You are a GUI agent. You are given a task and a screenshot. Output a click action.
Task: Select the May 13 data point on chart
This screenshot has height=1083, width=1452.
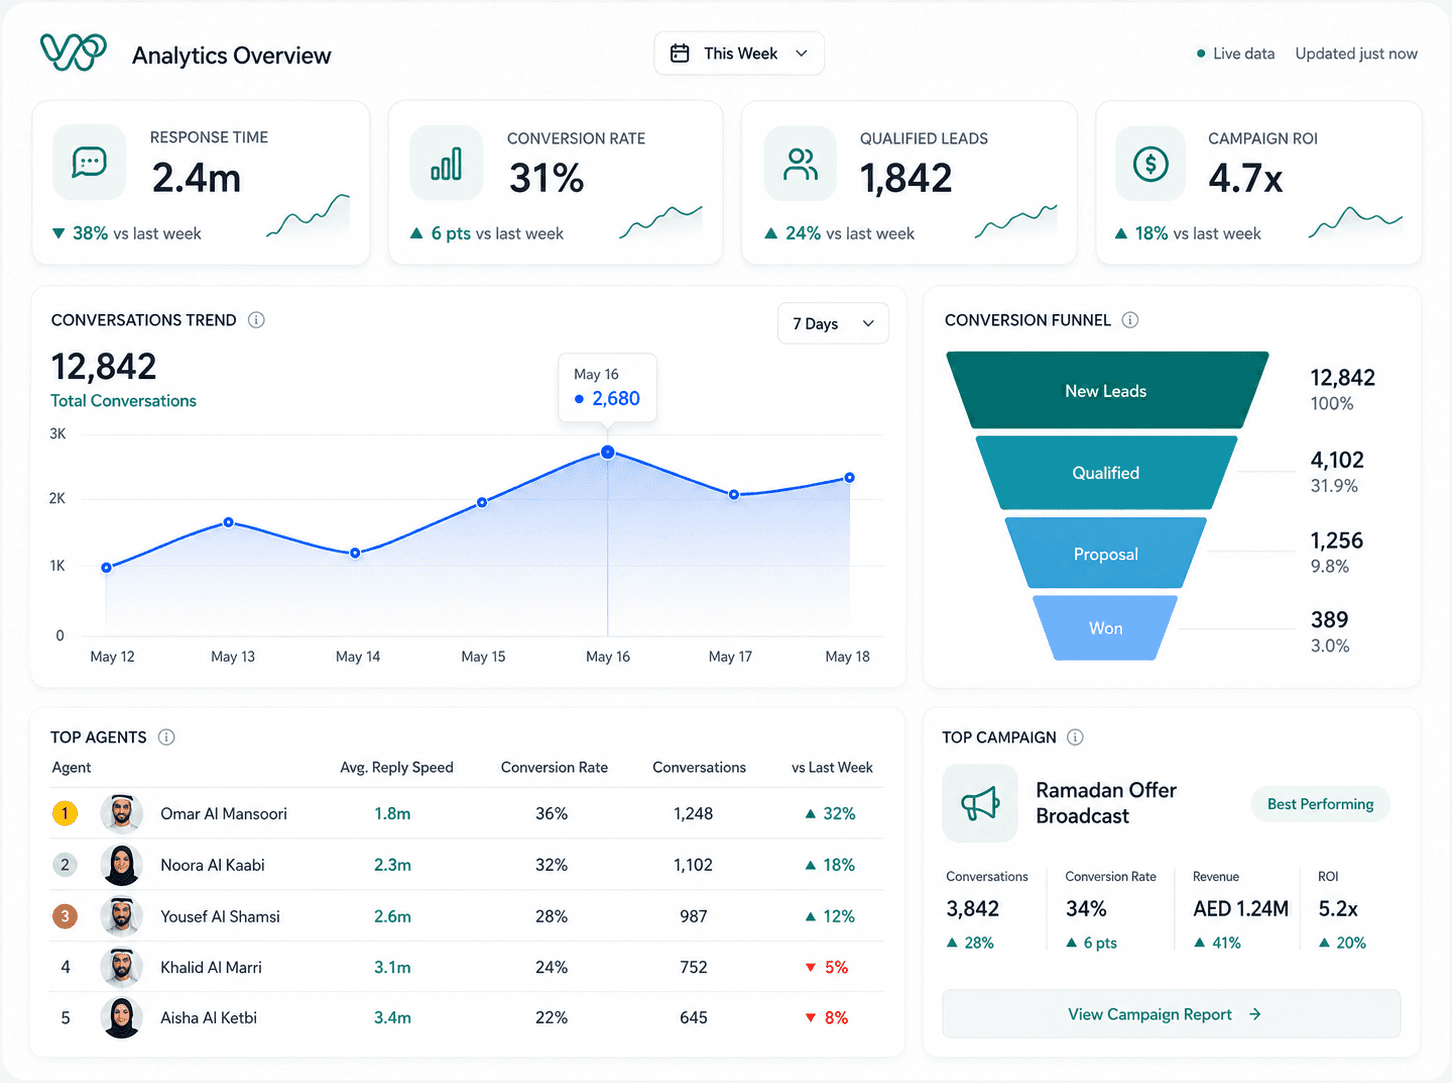[229, 522]
